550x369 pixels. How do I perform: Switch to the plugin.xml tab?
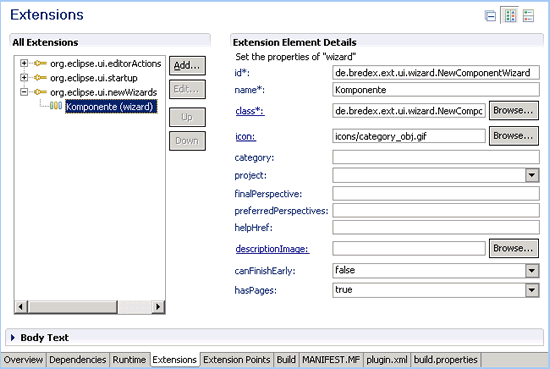tap(387, 360)
